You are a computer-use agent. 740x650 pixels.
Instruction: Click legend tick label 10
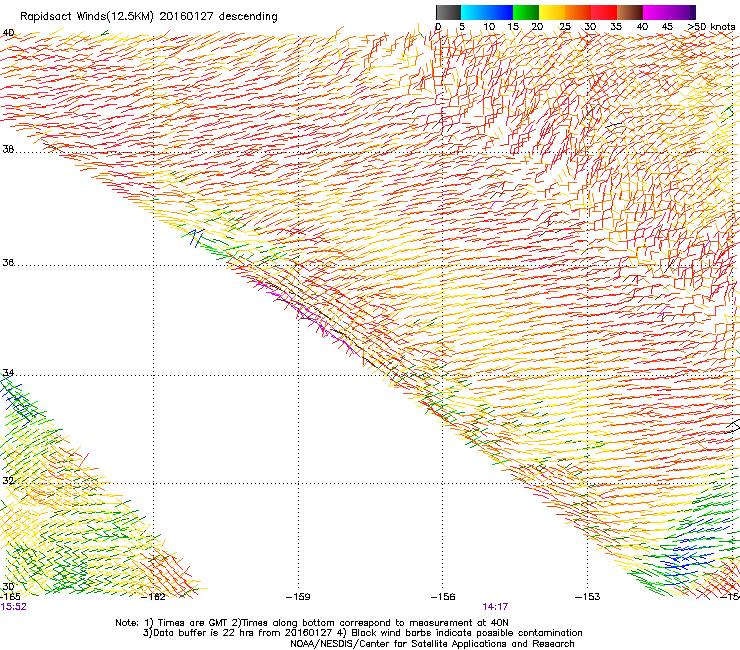pyautogui.click(x=489, y=27)
